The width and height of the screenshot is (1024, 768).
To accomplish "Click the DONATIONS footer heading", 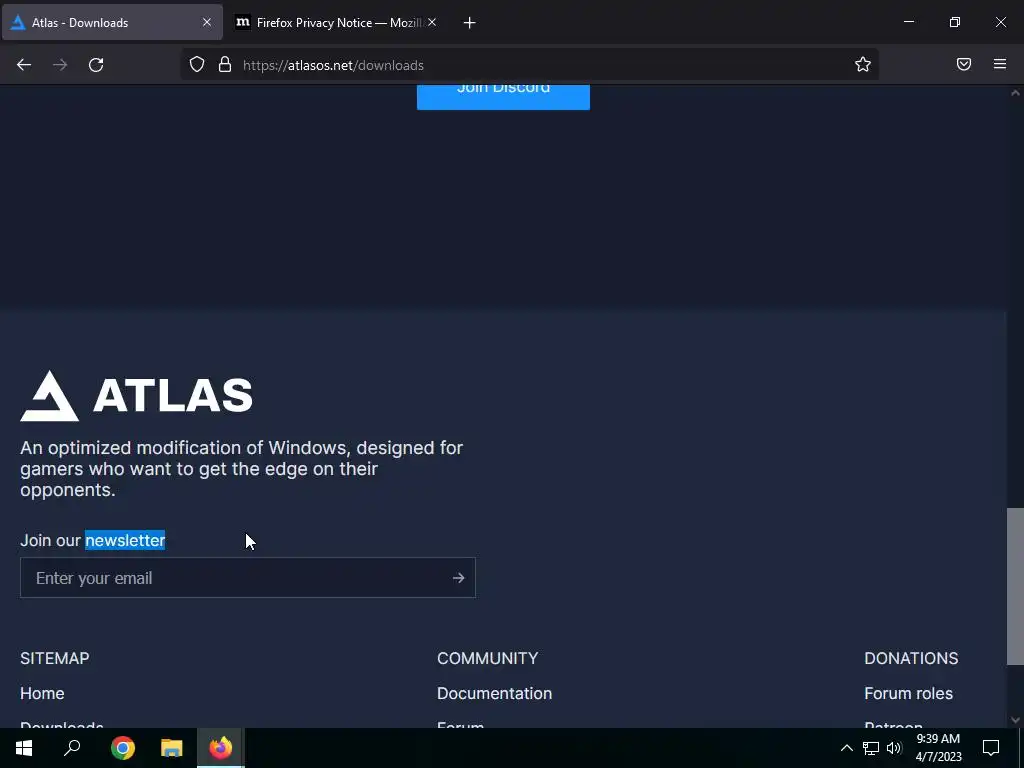I will (x=911, y=658).
